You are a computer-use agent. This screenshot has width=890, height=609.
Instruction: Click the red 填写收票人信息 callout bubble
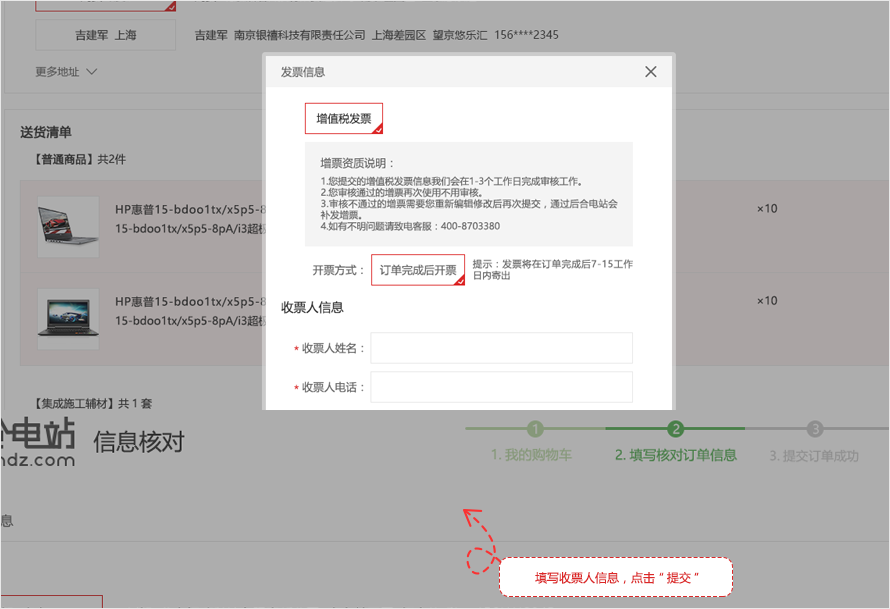click(x=616, y=578)
